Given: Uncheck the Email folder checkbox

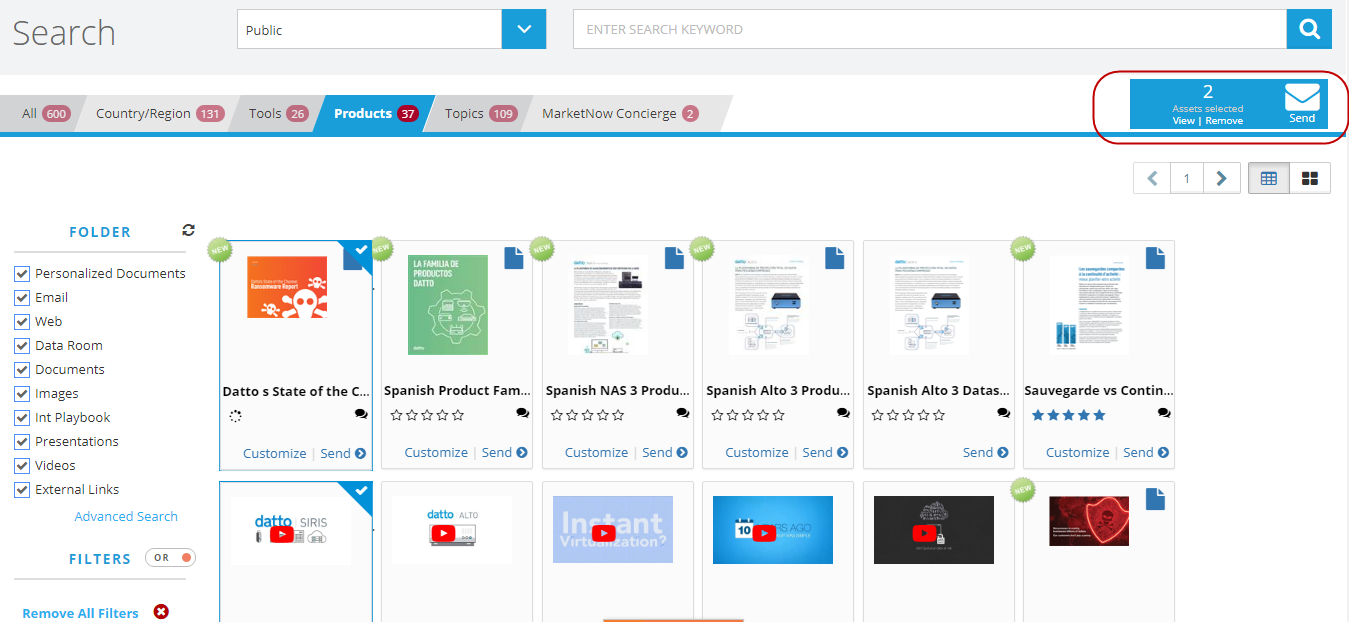Looking at the screenshot, I should pyautogui.click(x=22, y=298).
